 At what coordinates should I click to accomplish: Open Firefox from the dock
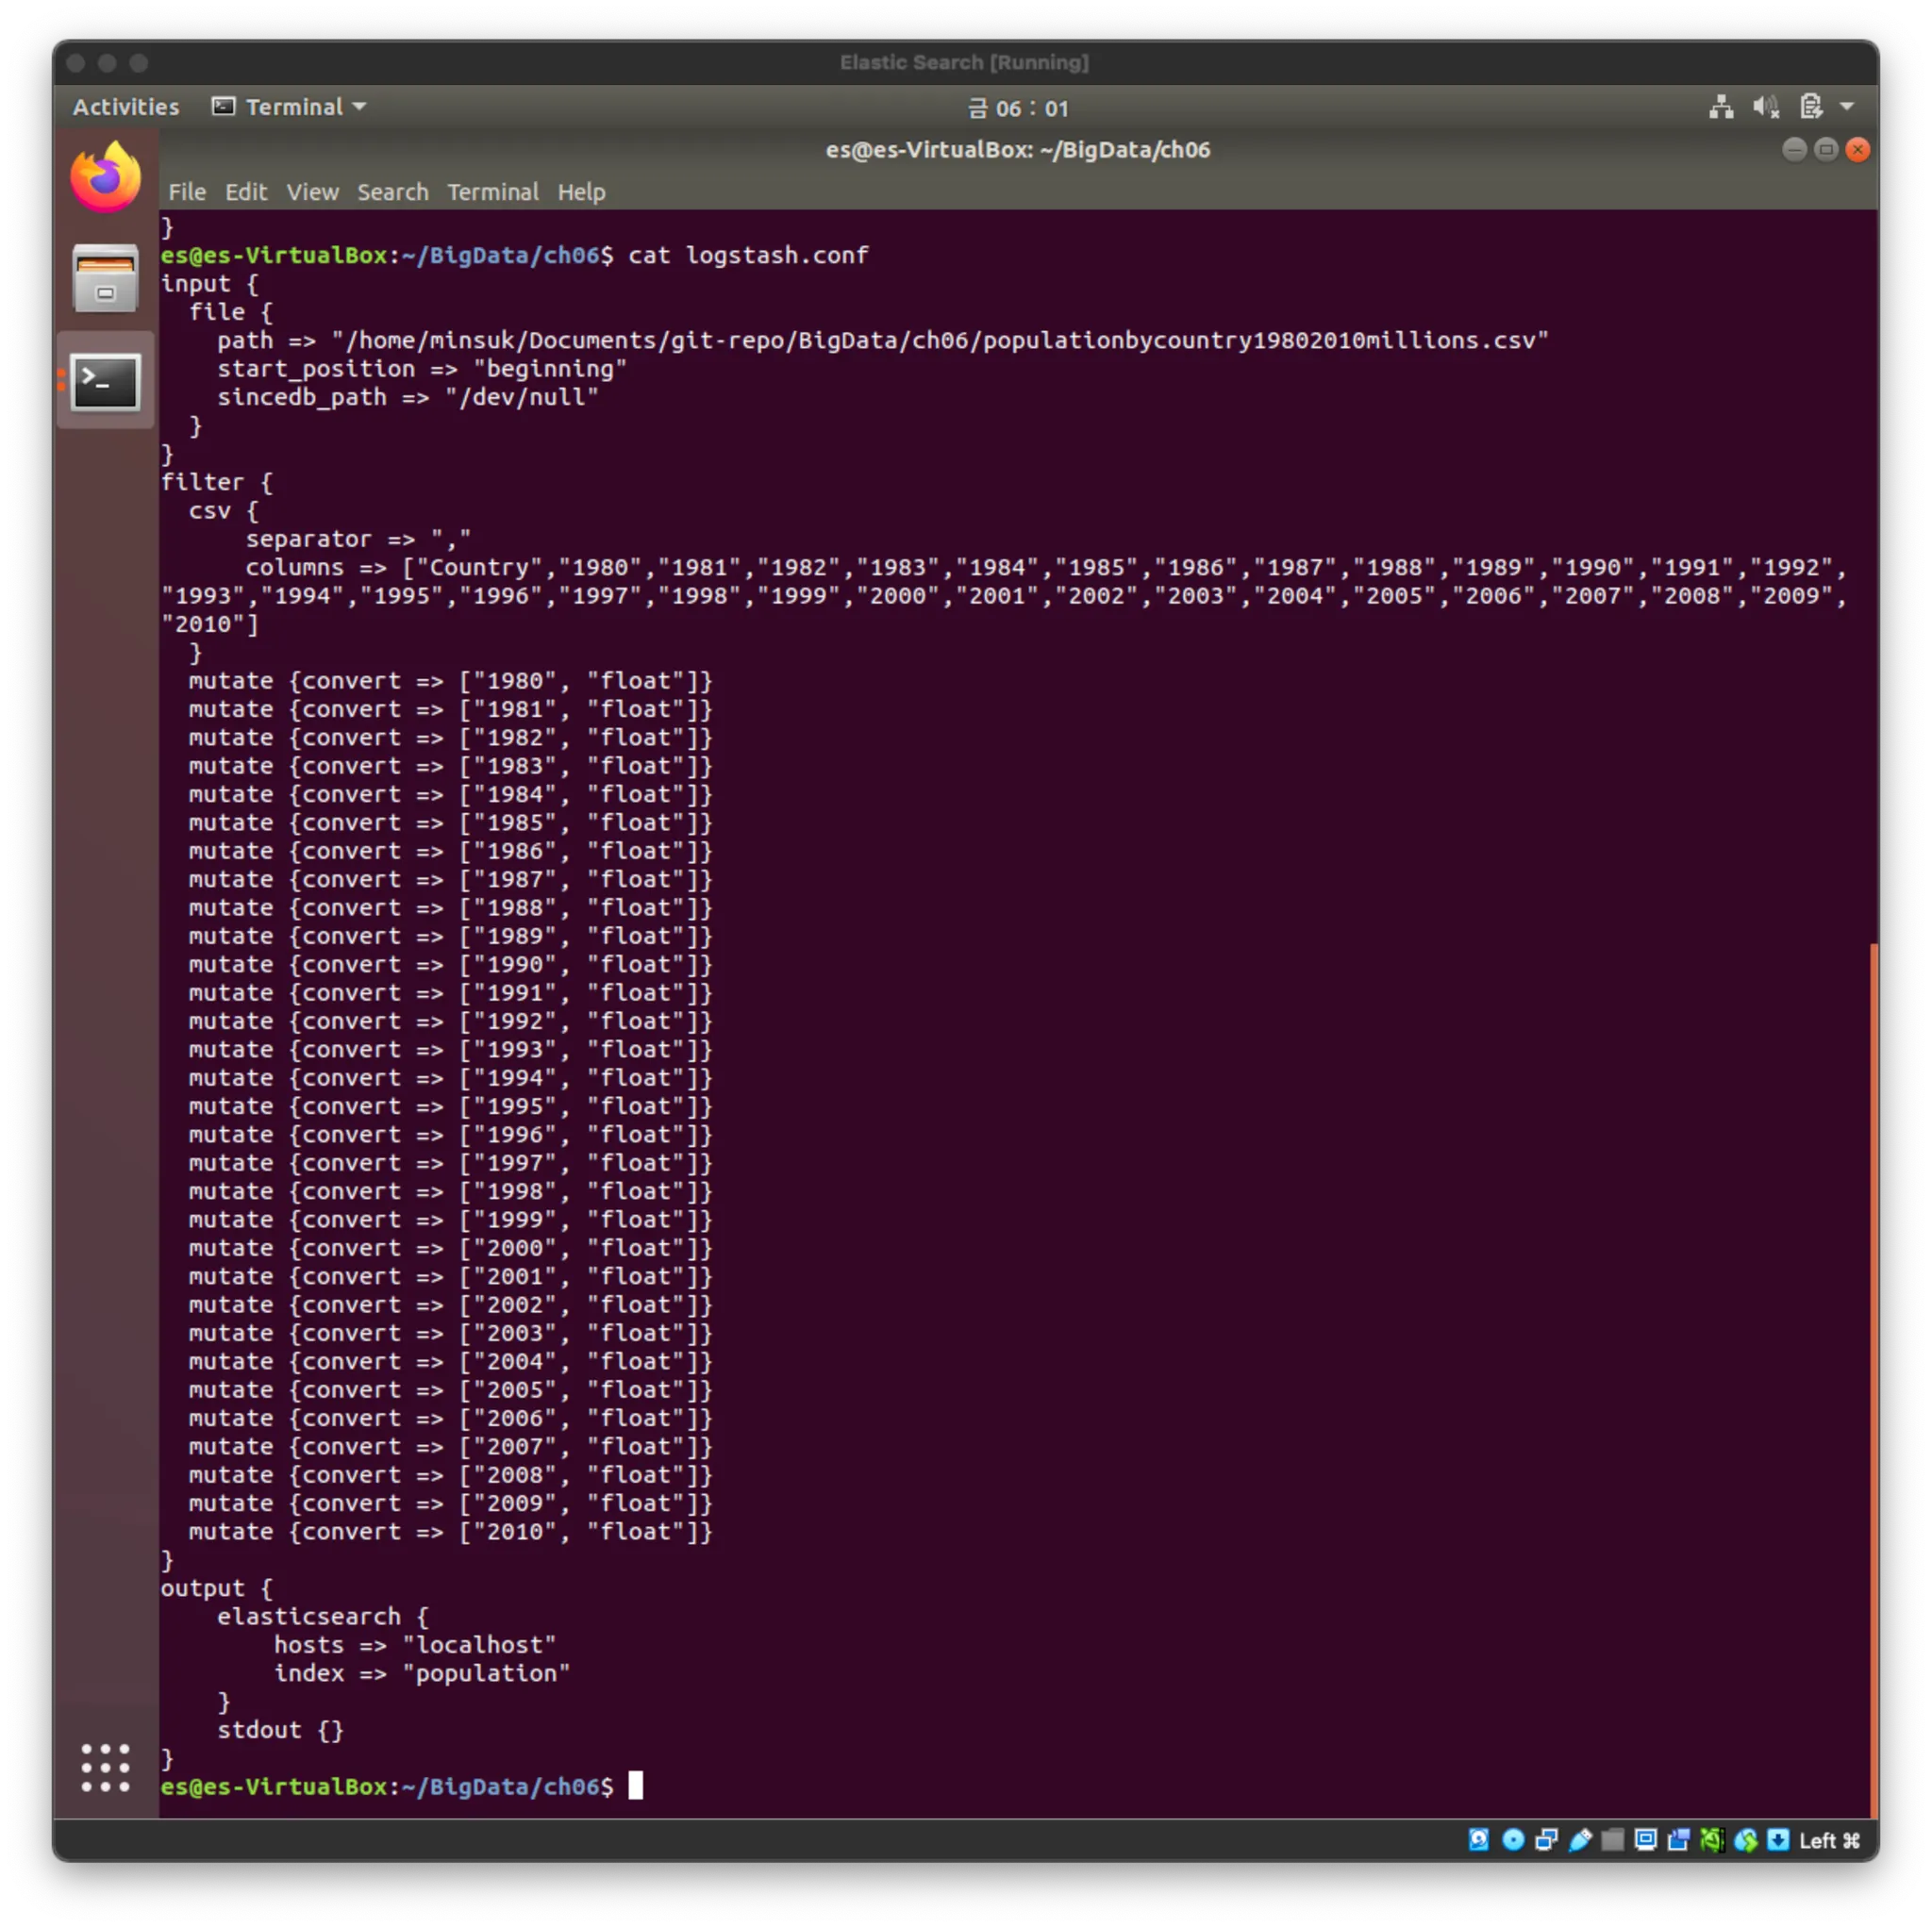tap(105, 178)
